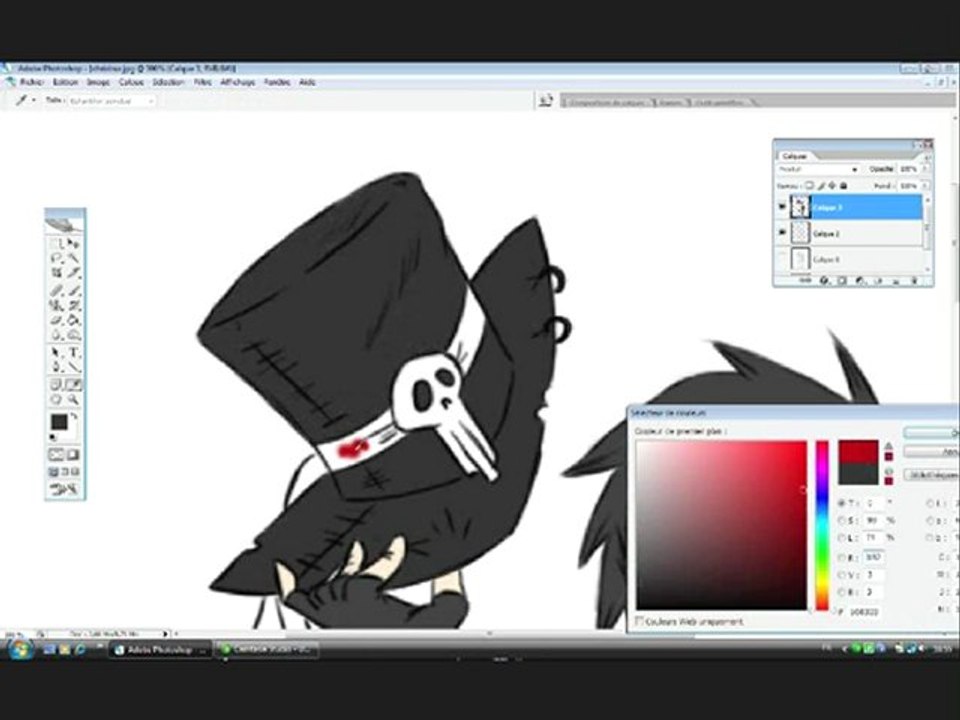Click the swap foreground/background colors arrow
The image size is (960, 720).
coord(74,417)
